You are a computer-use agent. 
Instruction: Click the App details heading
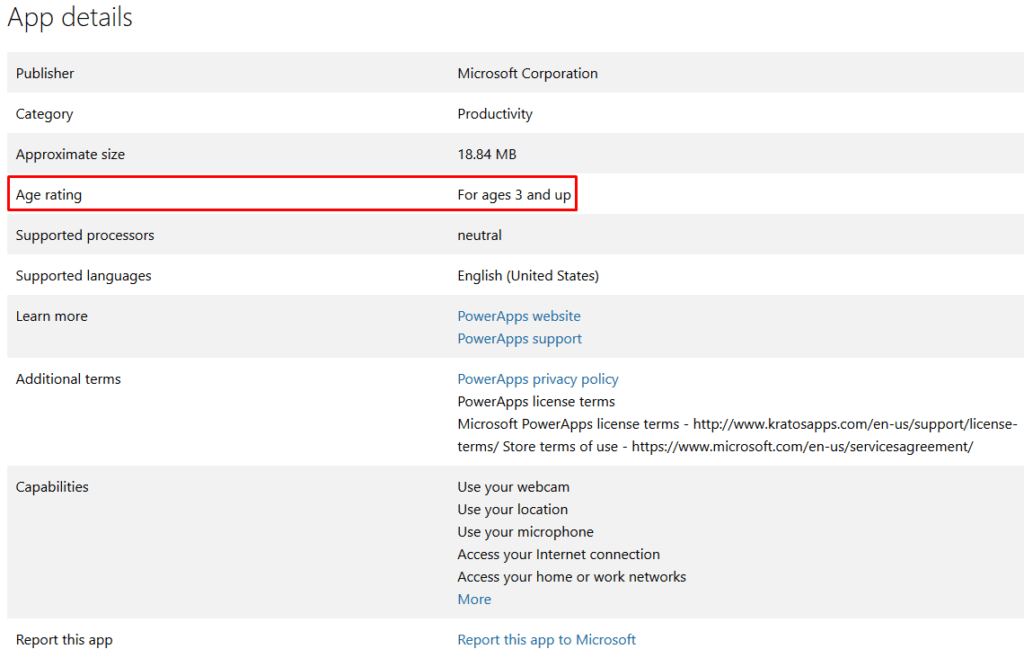[x=69, y=17]
